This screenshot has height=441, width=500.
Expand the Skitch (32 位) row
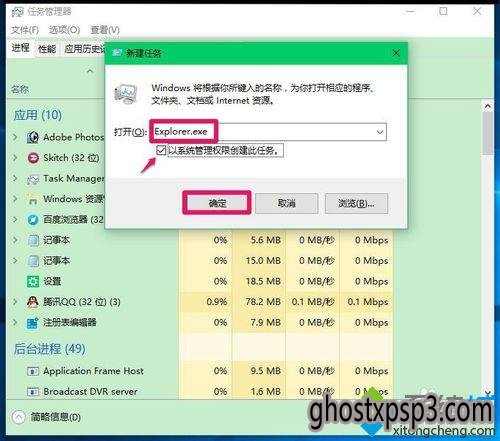[x=15, y=158]
